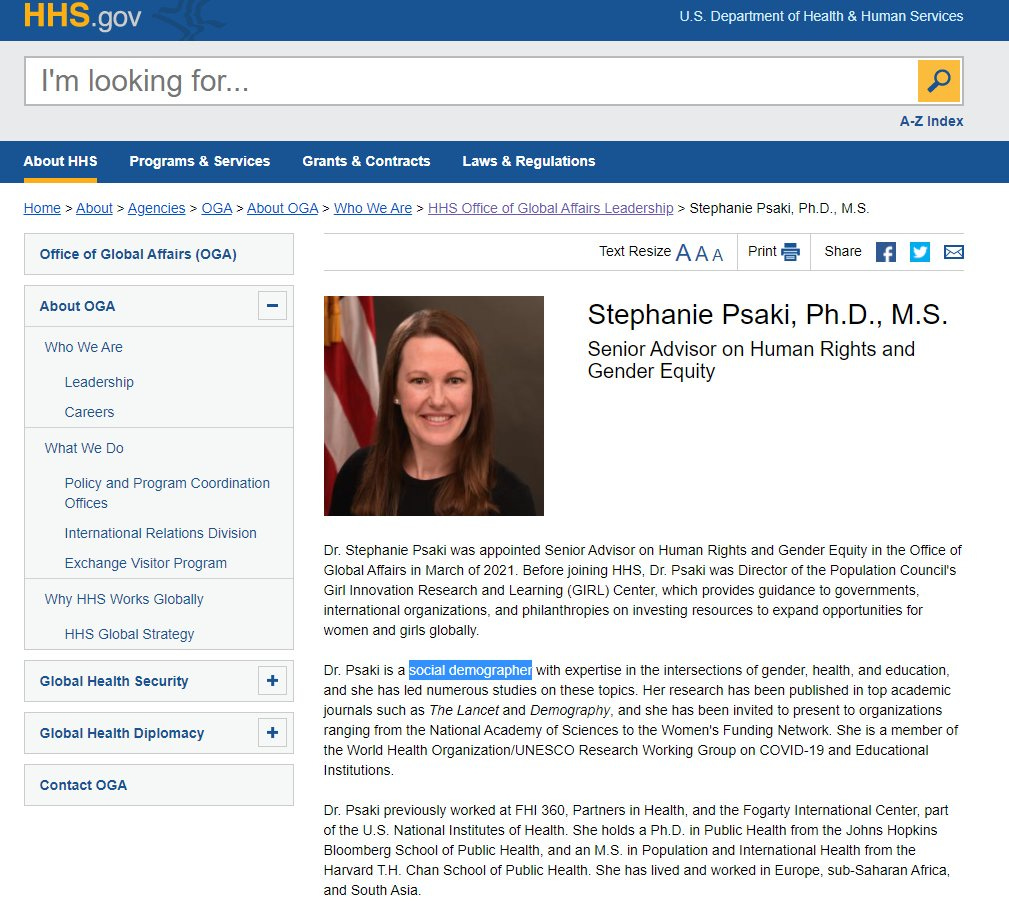Open the About HHS menu
The image size is (1009, 917).
point(60,162)
